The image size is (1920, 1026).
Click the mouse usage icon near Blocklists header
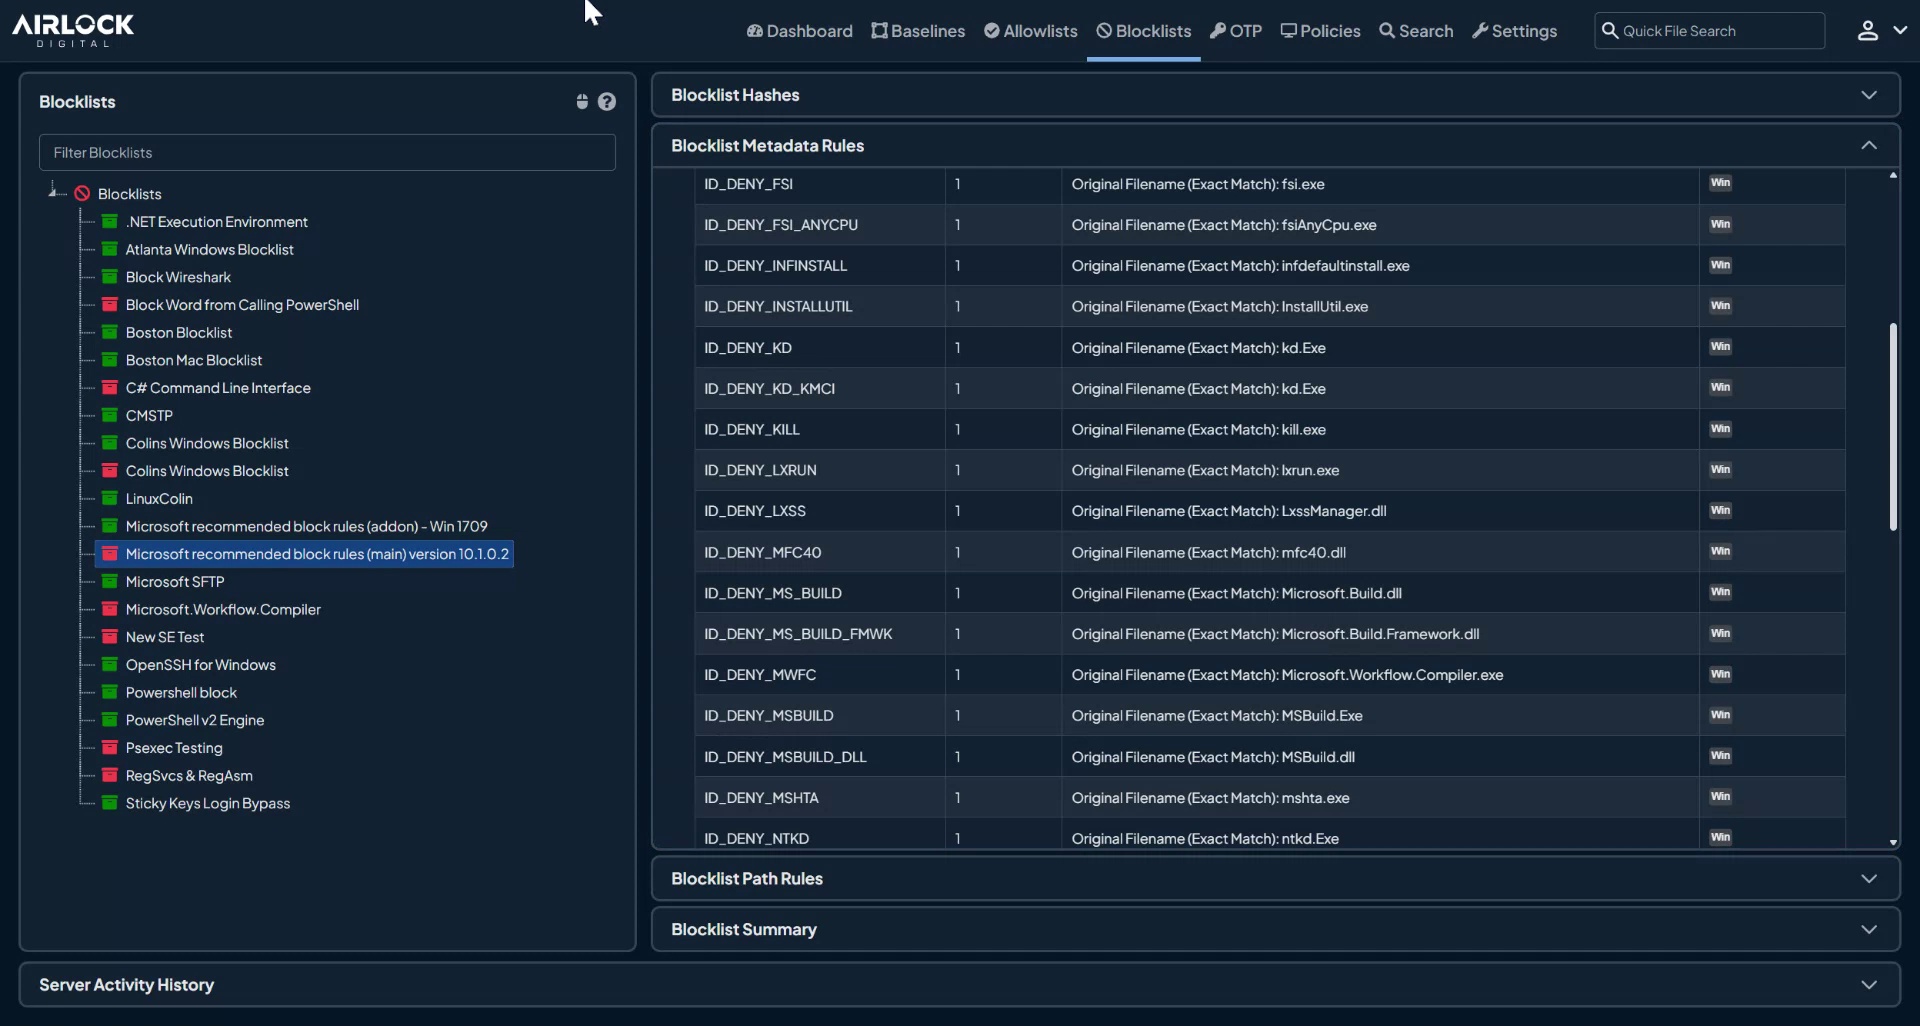[582, 101]
